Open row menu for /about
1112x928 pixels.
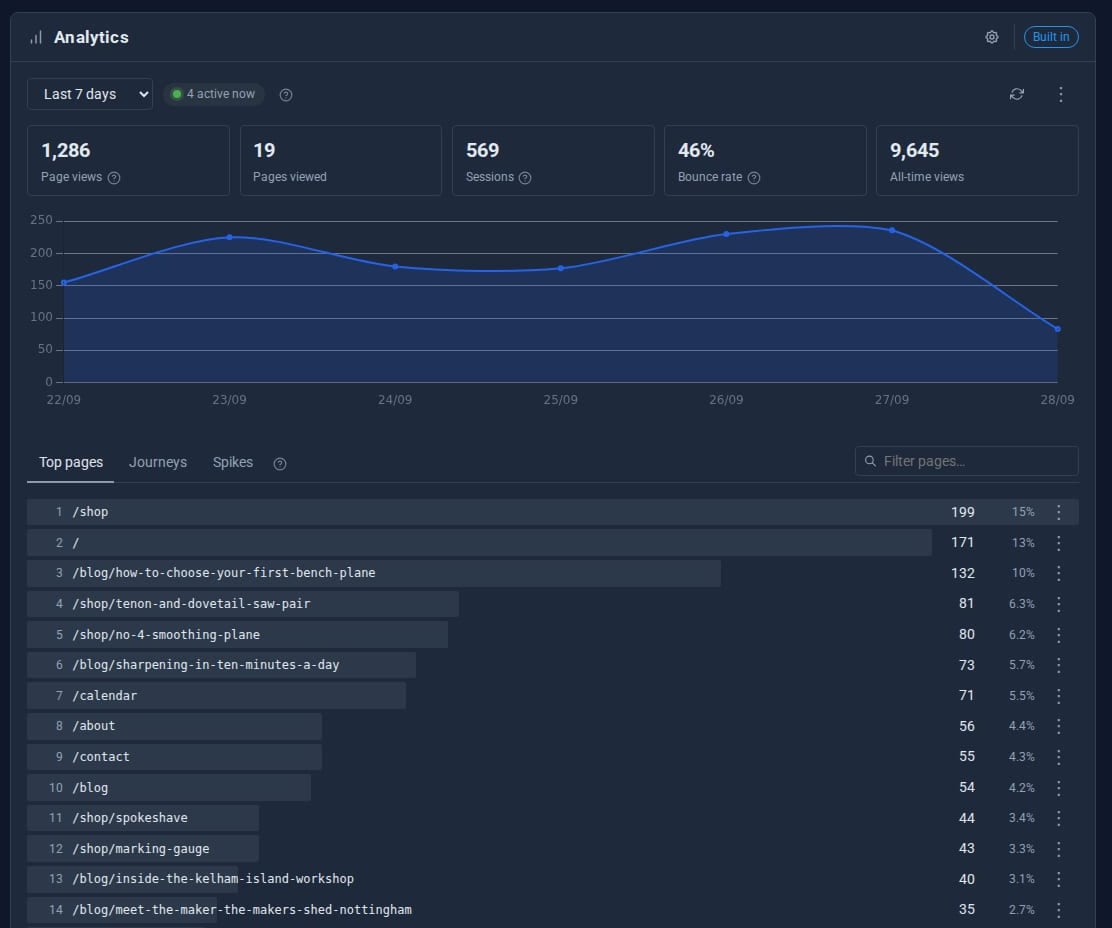(1059, 726)
